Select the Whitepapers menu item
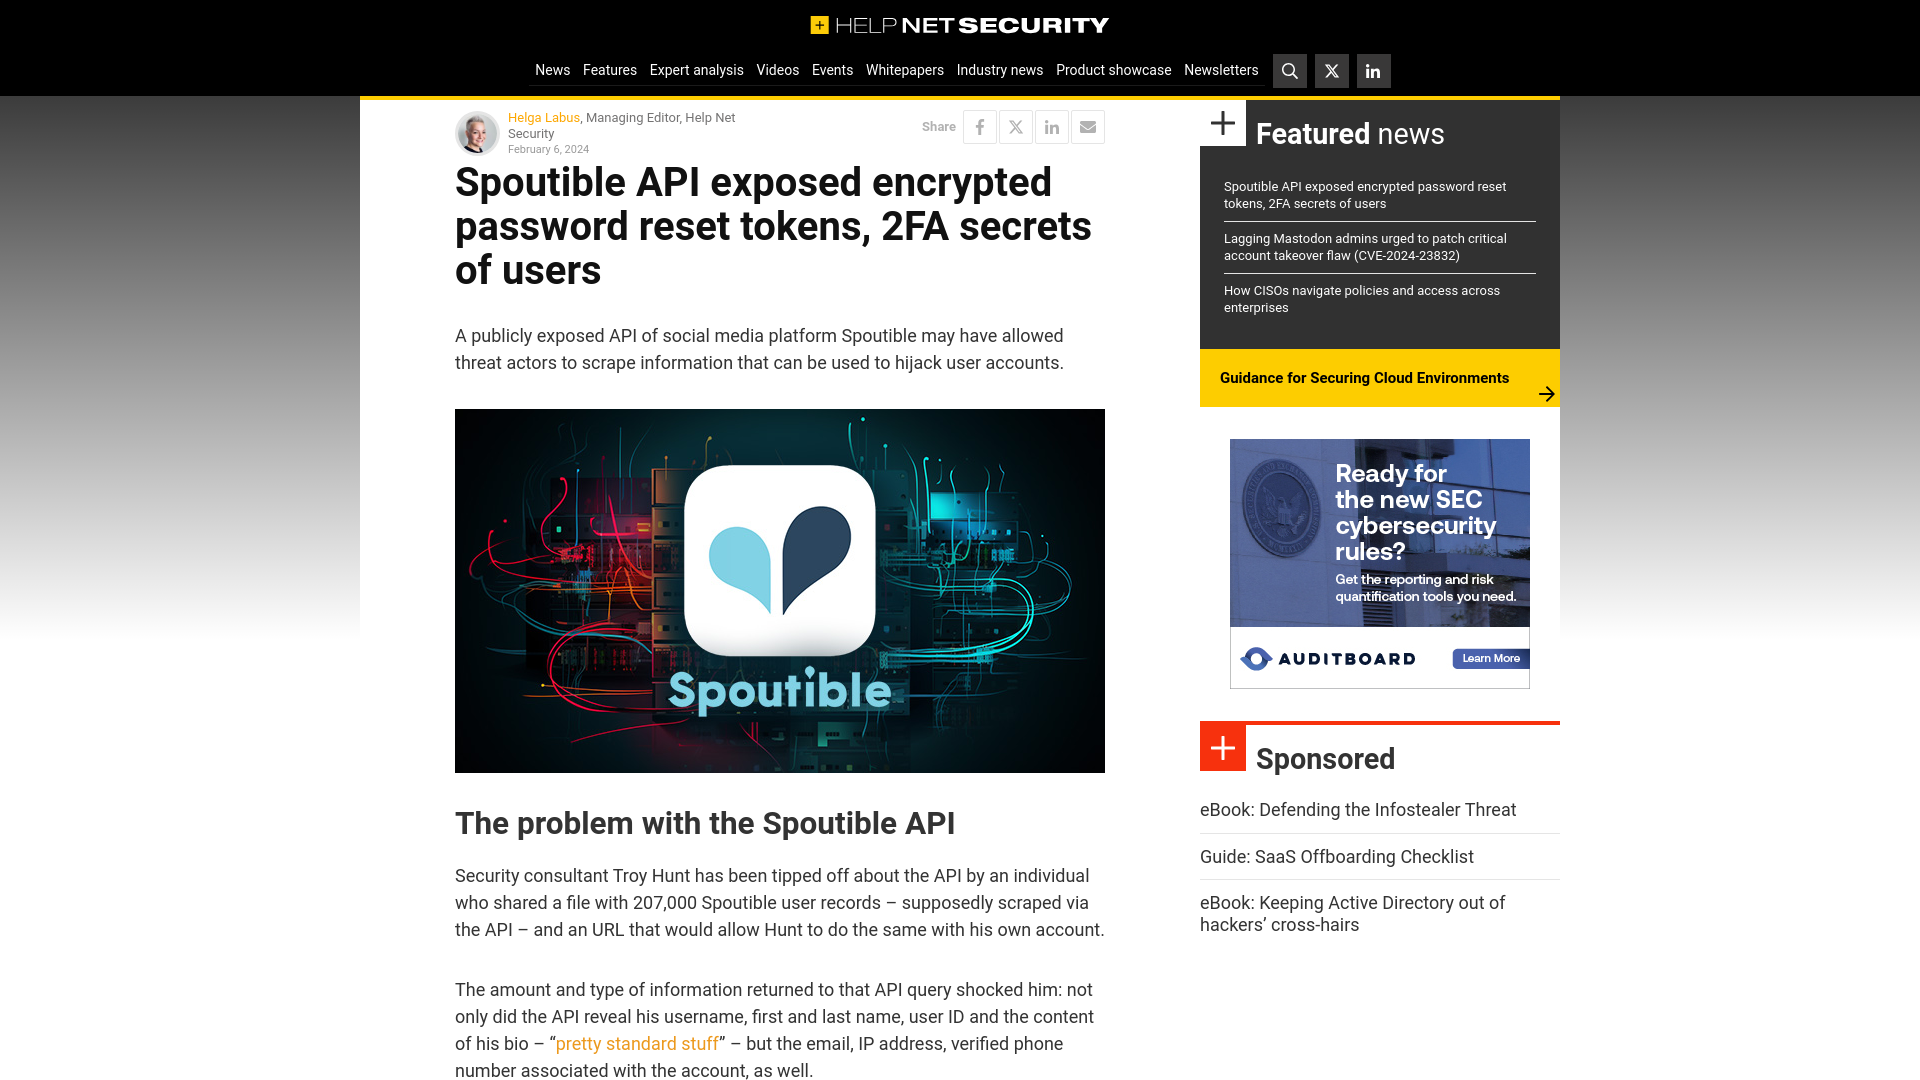The image size is (1920, 1080). pos(903,70)
